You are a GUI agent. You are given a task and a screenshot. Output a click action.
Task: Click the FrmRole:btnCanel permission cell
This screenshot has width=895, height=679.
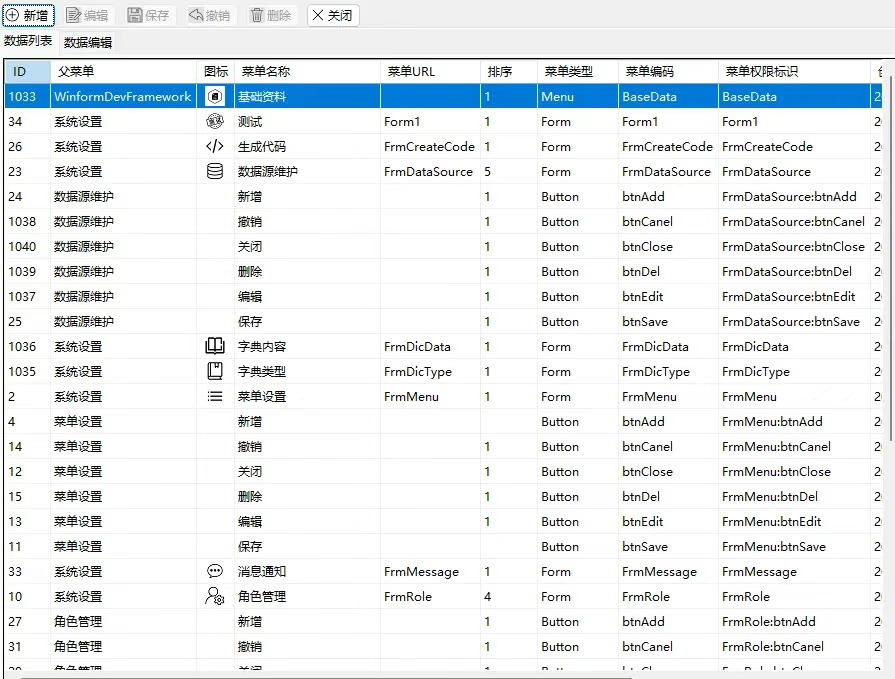794,646
